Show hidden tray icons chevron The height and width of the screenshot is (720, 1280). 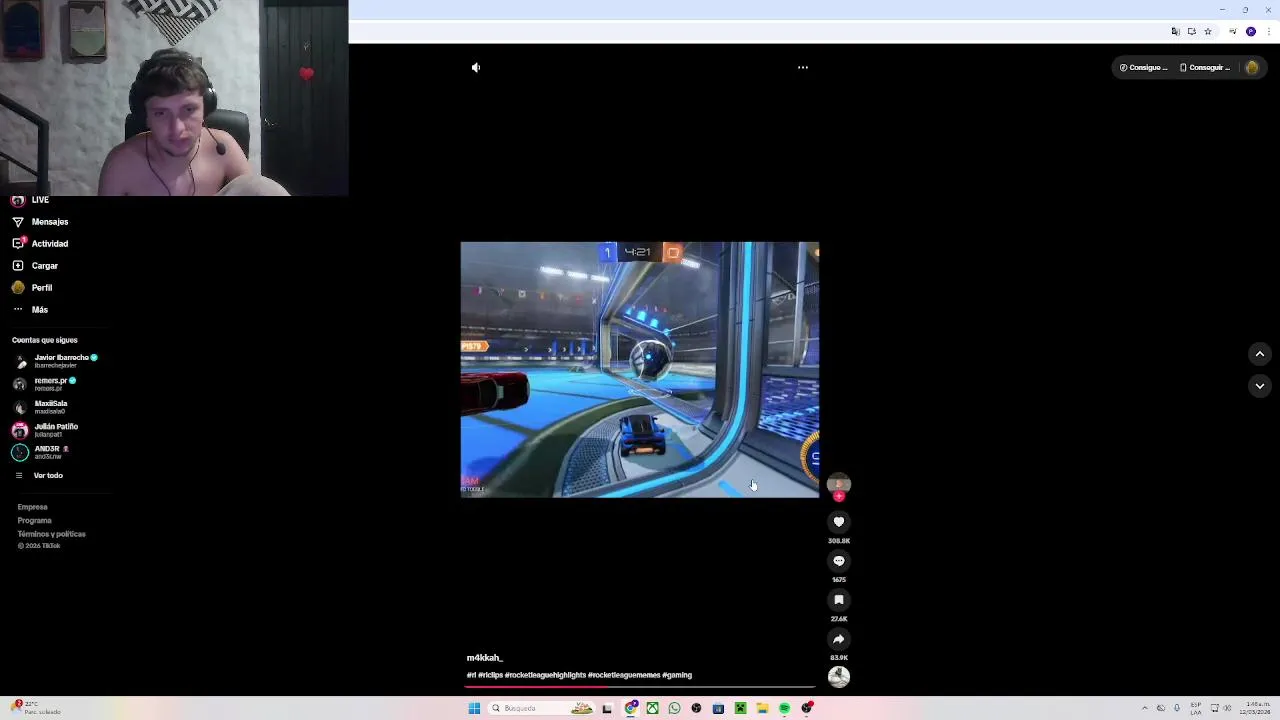(1144, 708)
